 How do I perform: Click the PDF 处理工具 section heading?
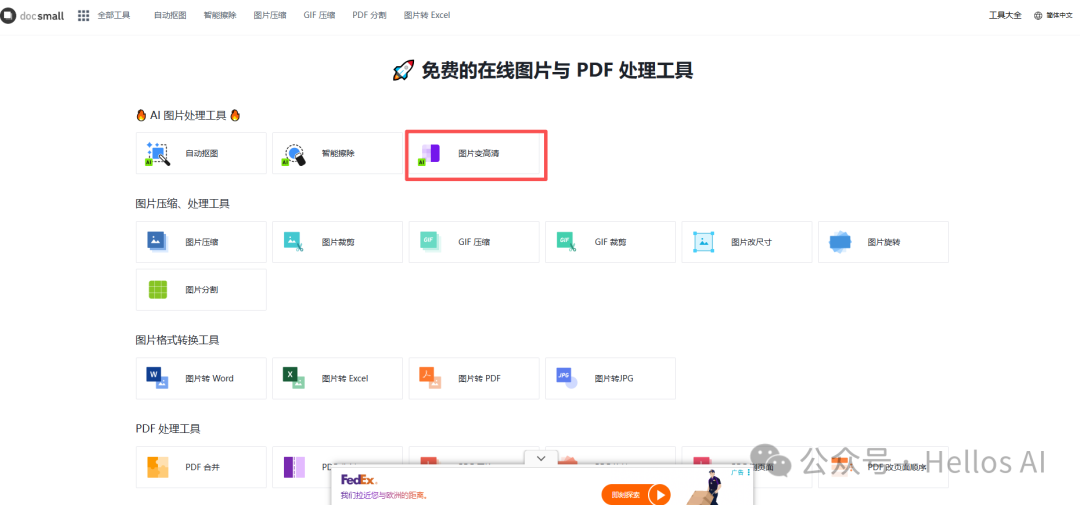(168, 429)
